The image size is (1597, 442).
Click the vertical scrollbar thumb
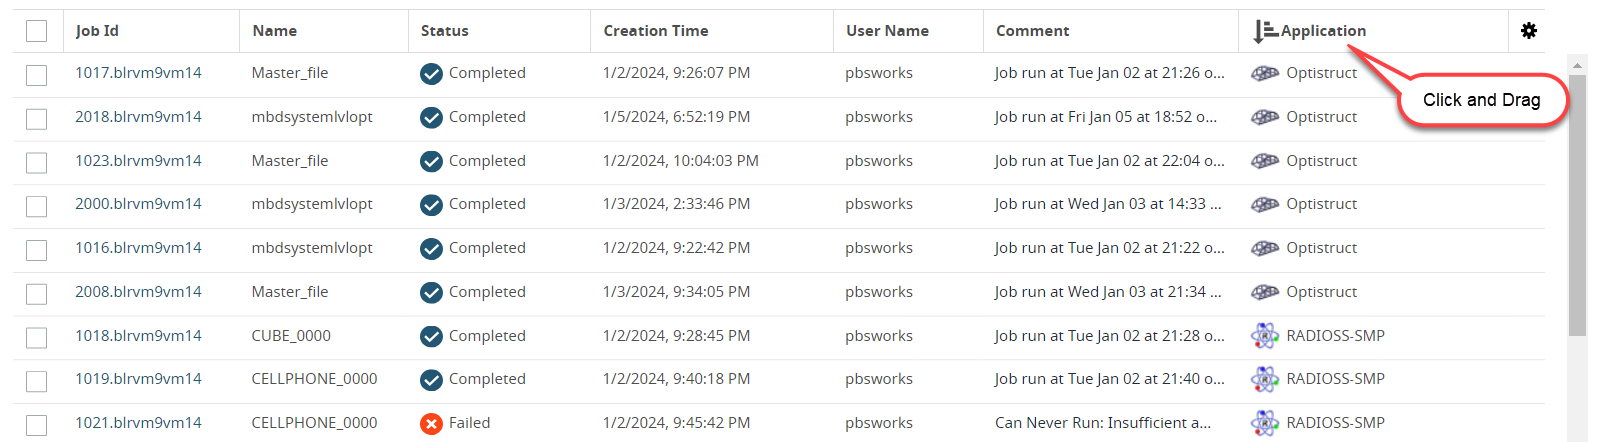(1577, 200)
